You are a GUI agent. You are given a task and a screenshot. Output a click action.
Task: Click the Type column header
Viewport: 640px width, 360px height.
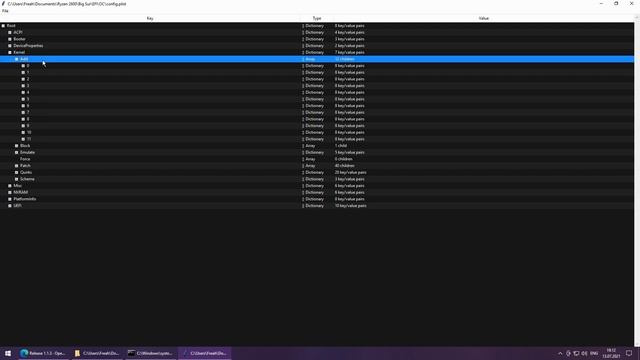click(x=317, y=18)
